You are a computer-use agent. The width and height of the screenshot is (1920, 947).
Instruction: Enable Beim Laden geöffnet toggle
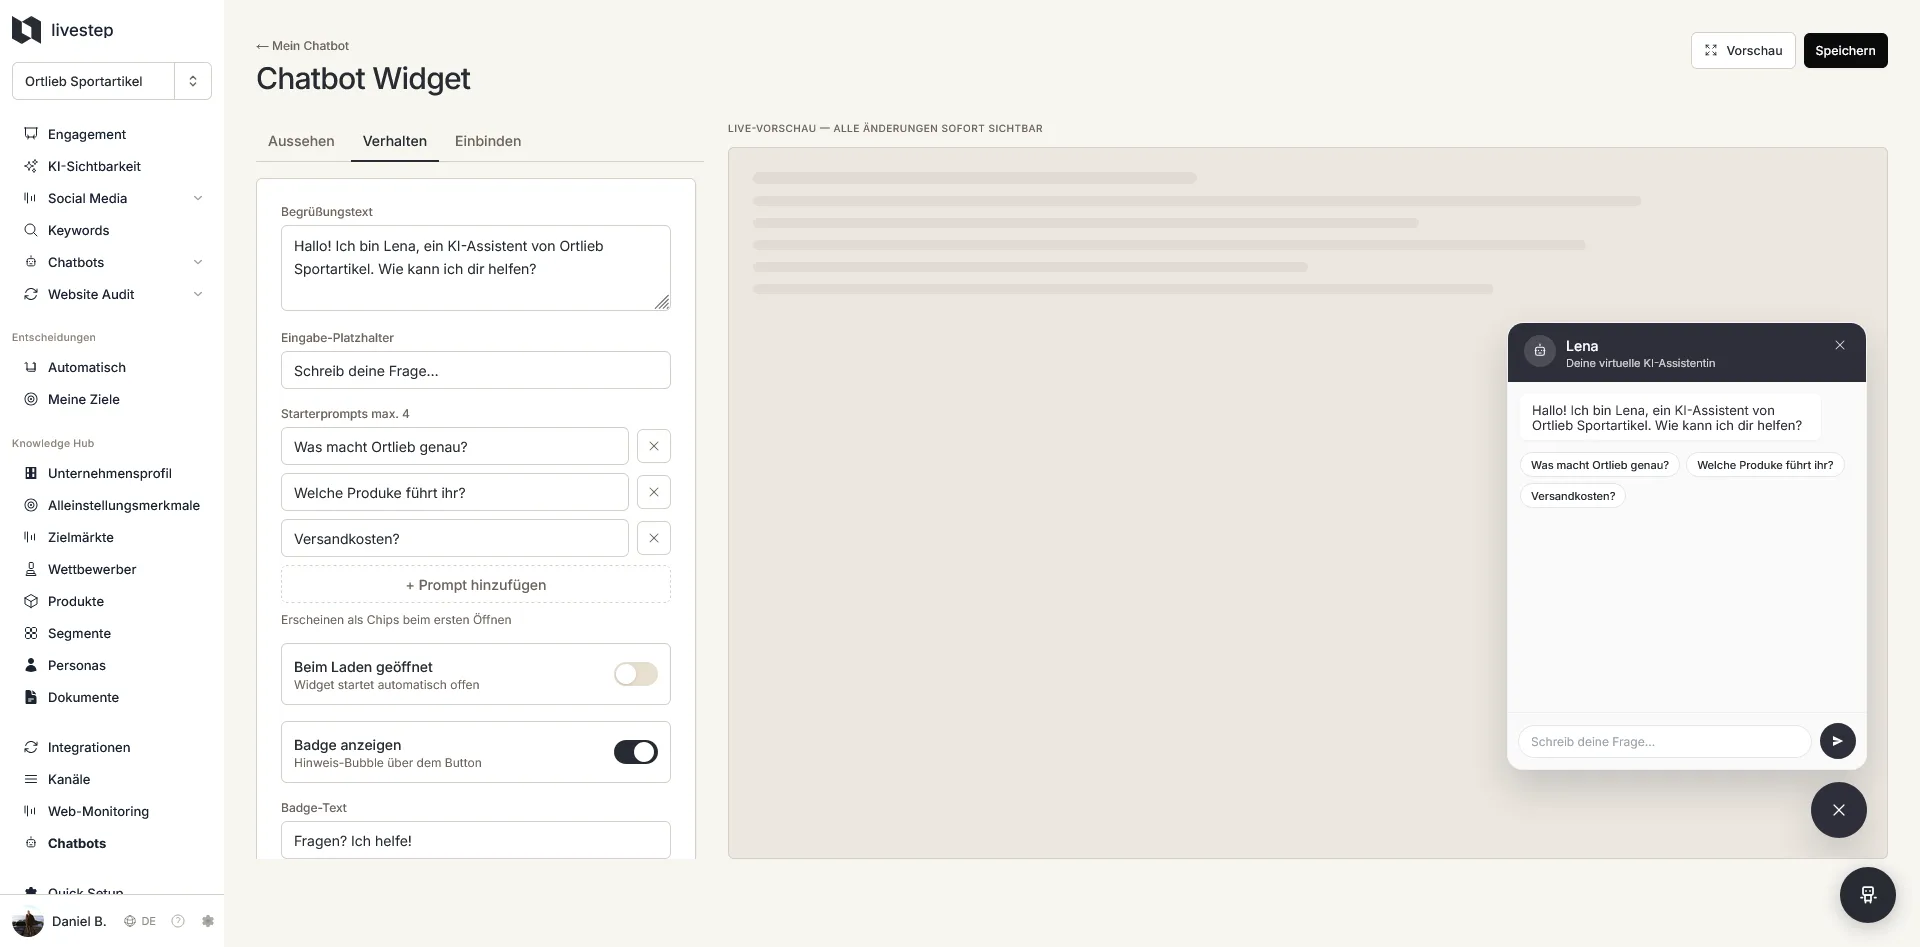636,674
